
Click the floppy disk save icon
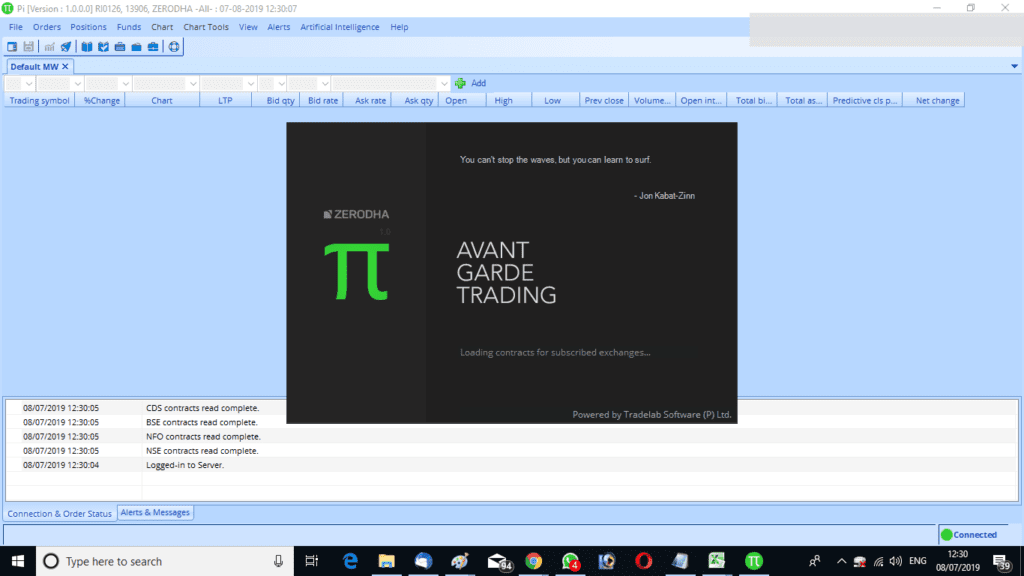[28, 46]
